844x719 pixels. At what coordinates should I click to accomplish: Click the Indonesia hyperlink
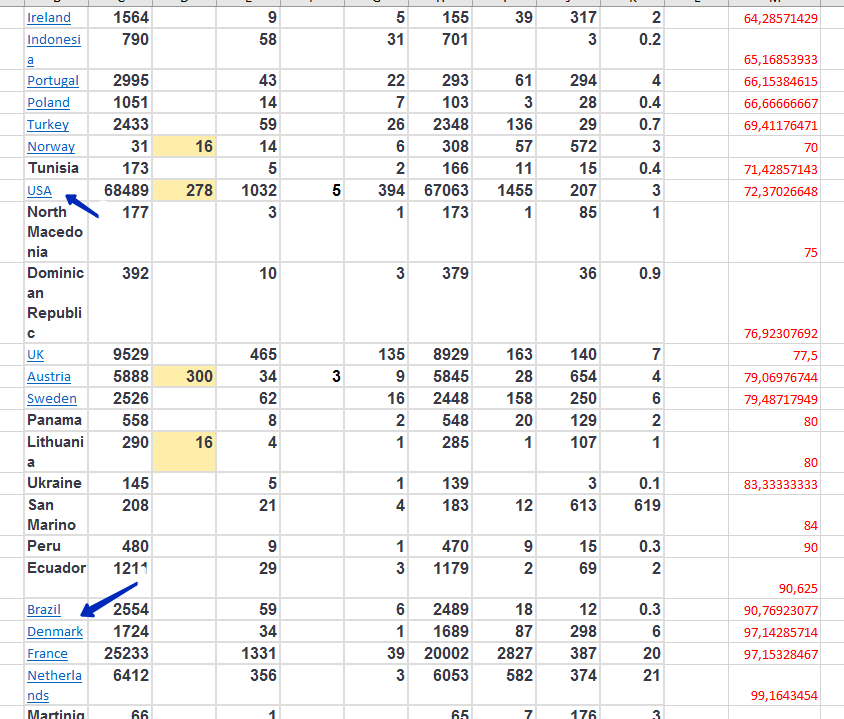tap(53, 40)
